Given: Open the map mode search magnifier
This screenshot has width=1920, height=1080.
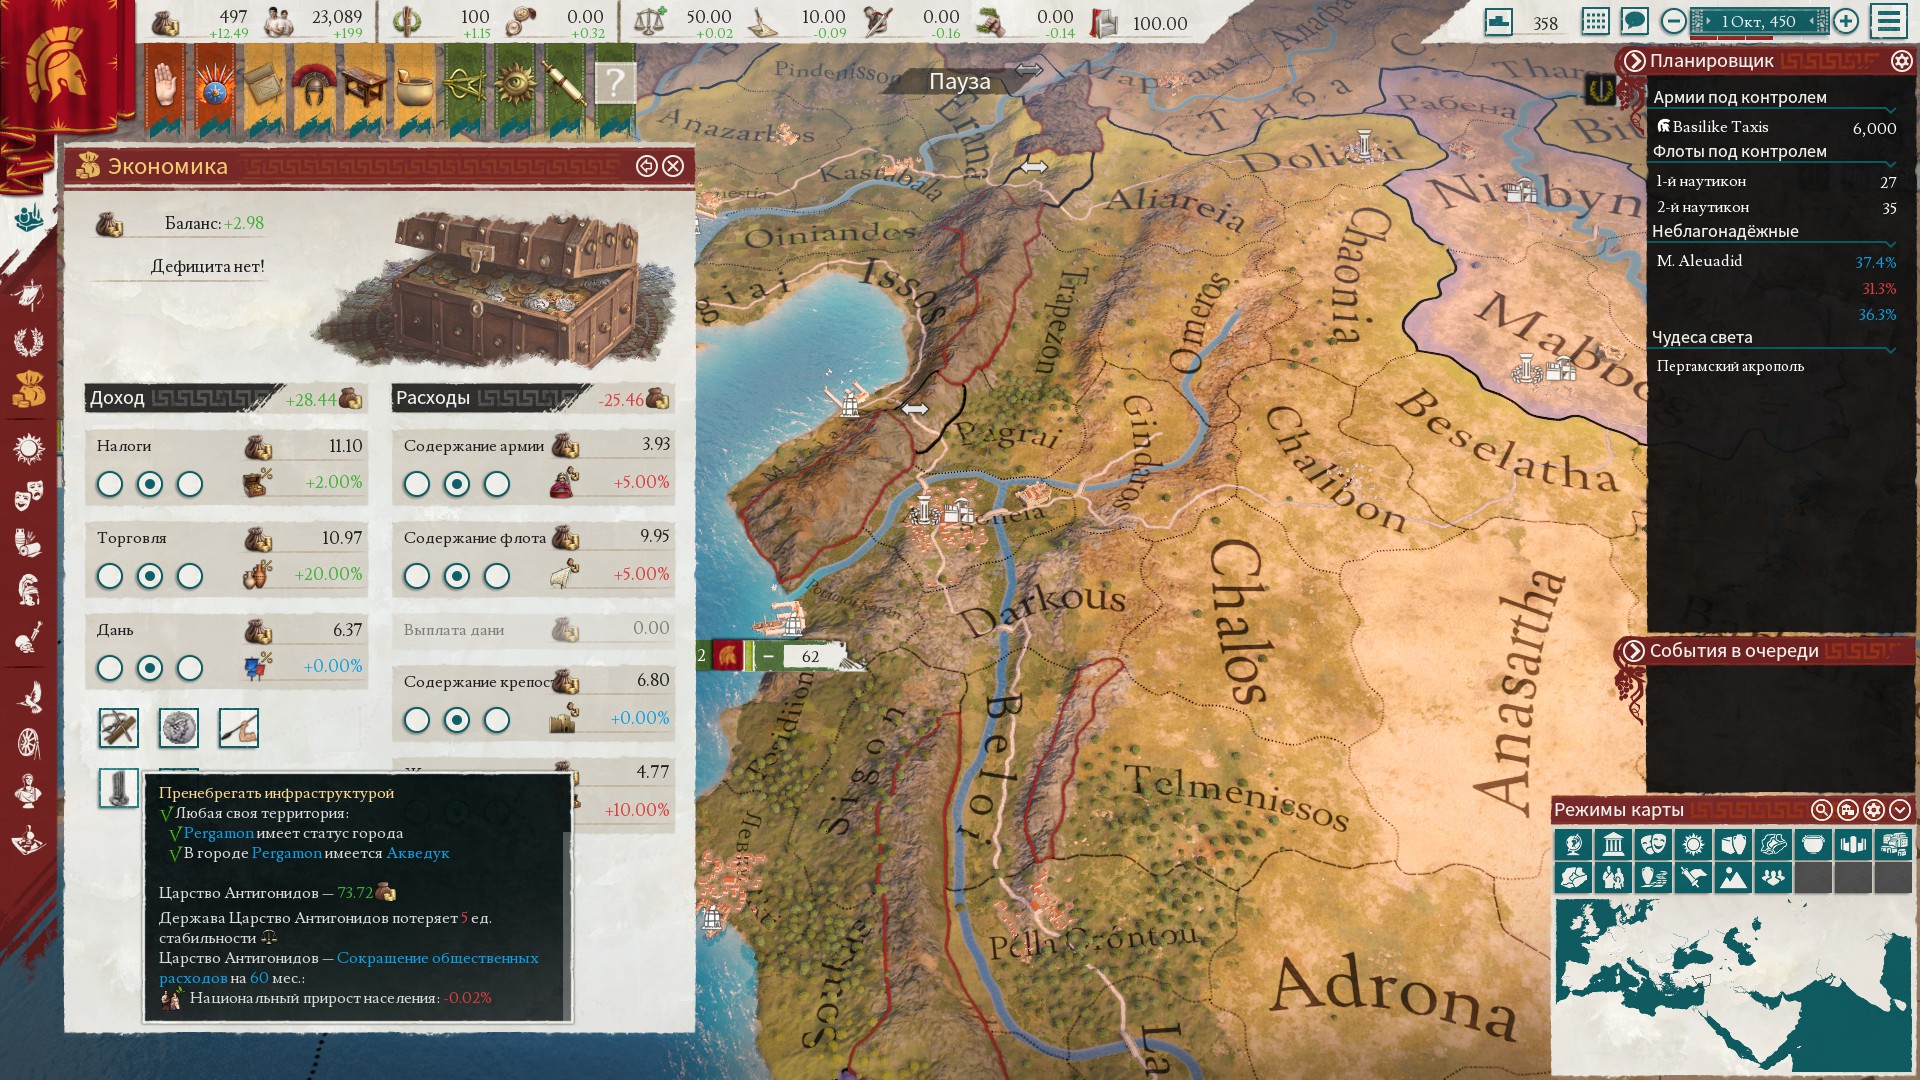Looking at the screenshot, I should click(x=1821, y=810).
